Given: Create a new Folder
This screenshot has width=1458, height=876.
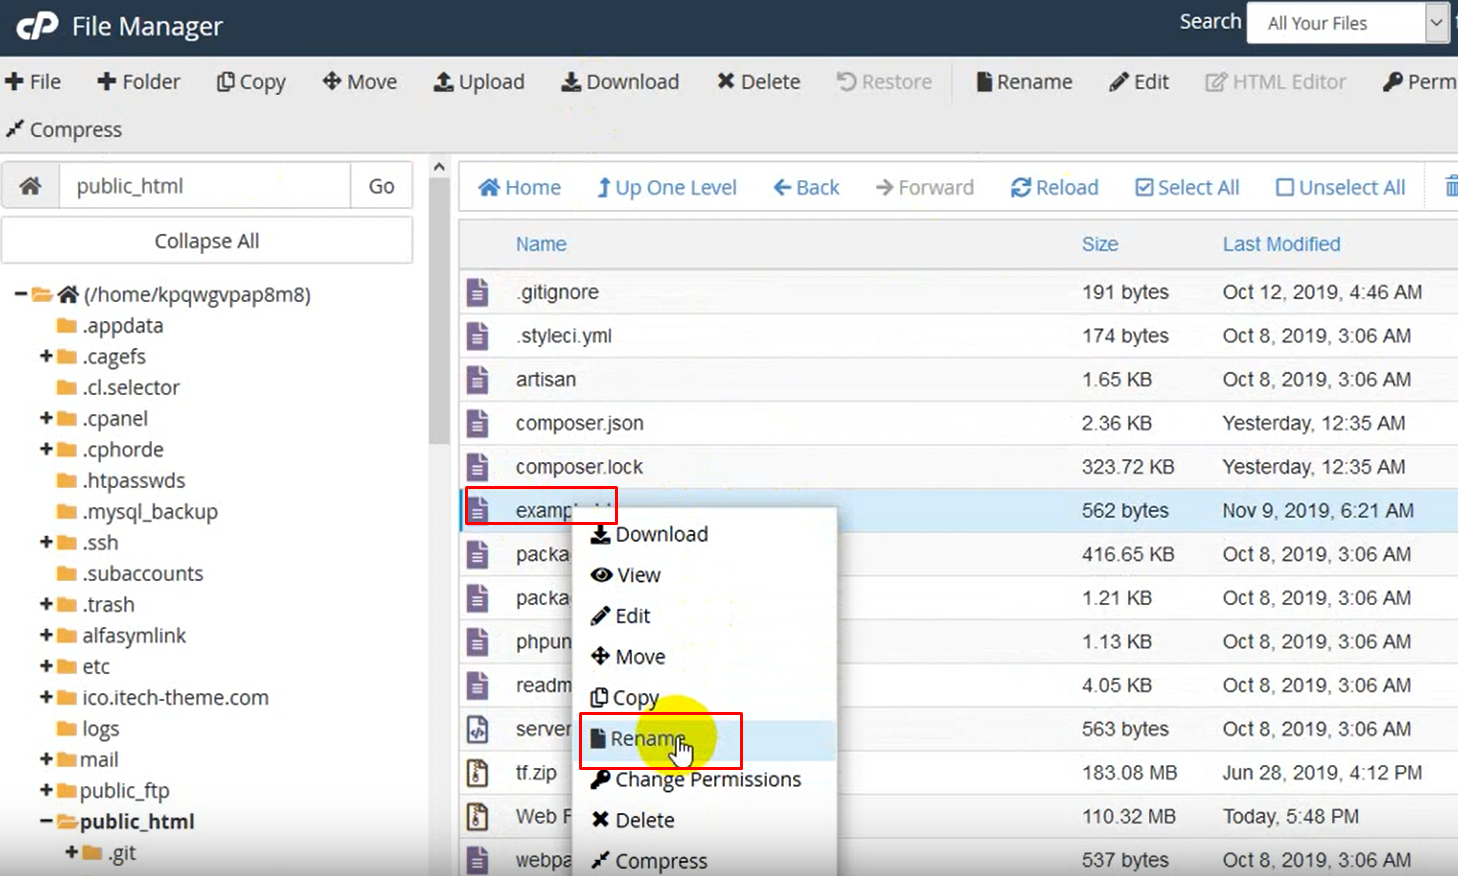Looking at the screenshot, I should pos(138,82).
